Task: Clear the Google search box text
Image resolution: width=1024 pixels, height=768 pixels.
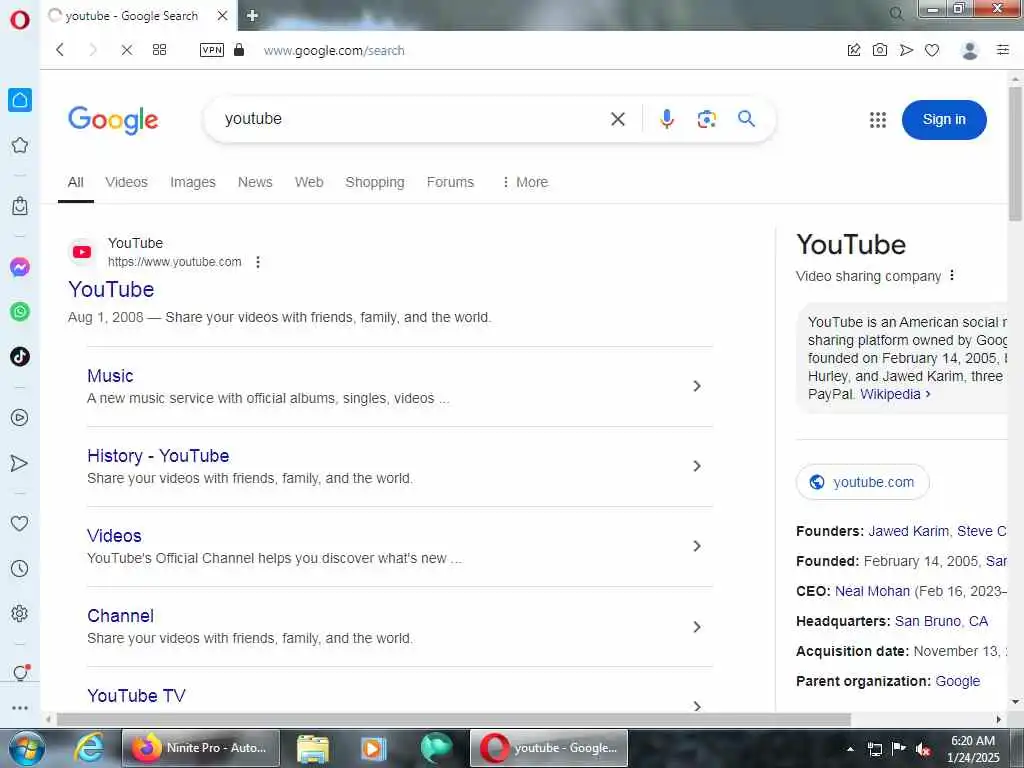Action: (617, 119)
